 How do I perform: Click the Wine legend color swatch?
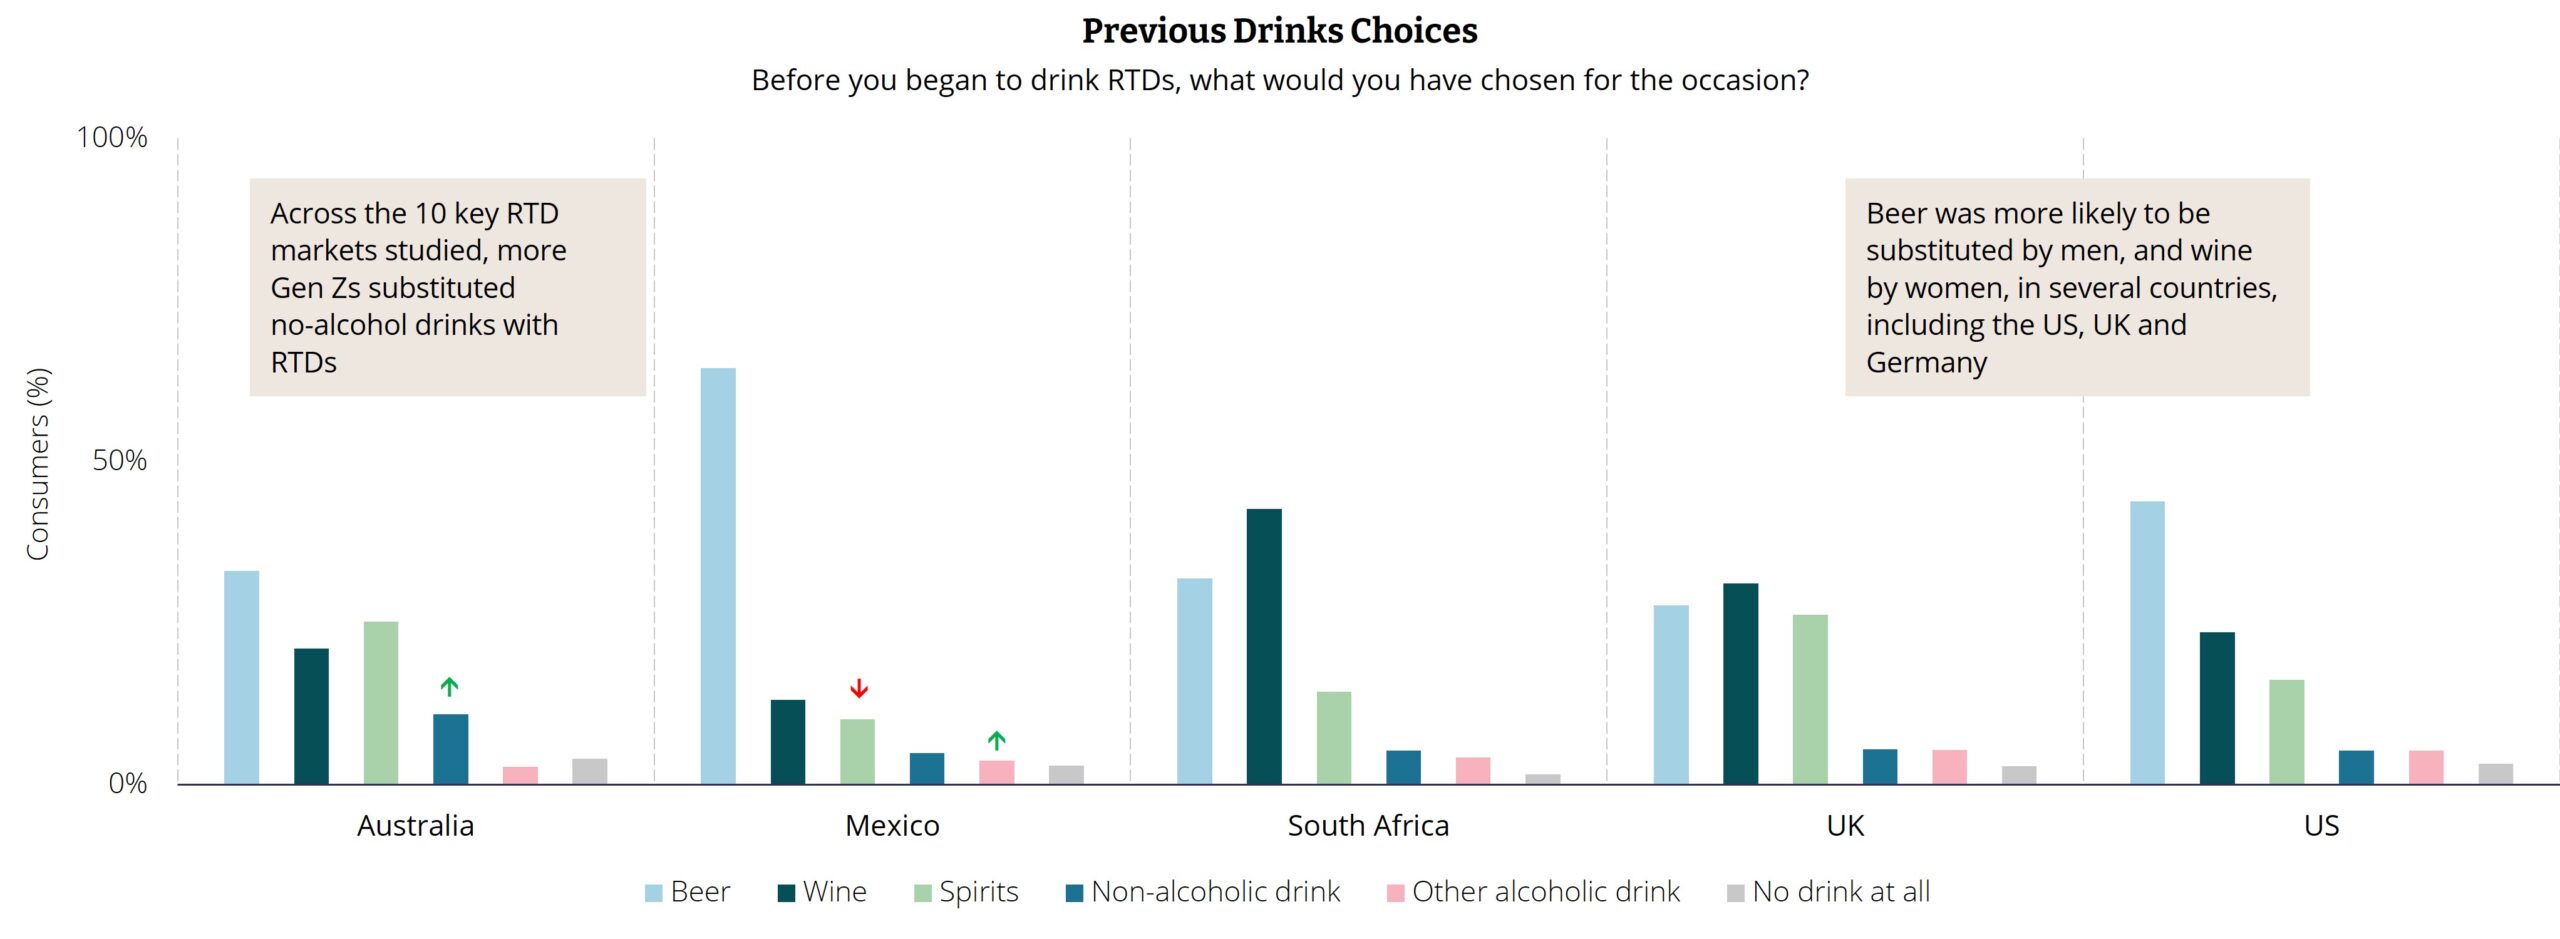point(786,893)
